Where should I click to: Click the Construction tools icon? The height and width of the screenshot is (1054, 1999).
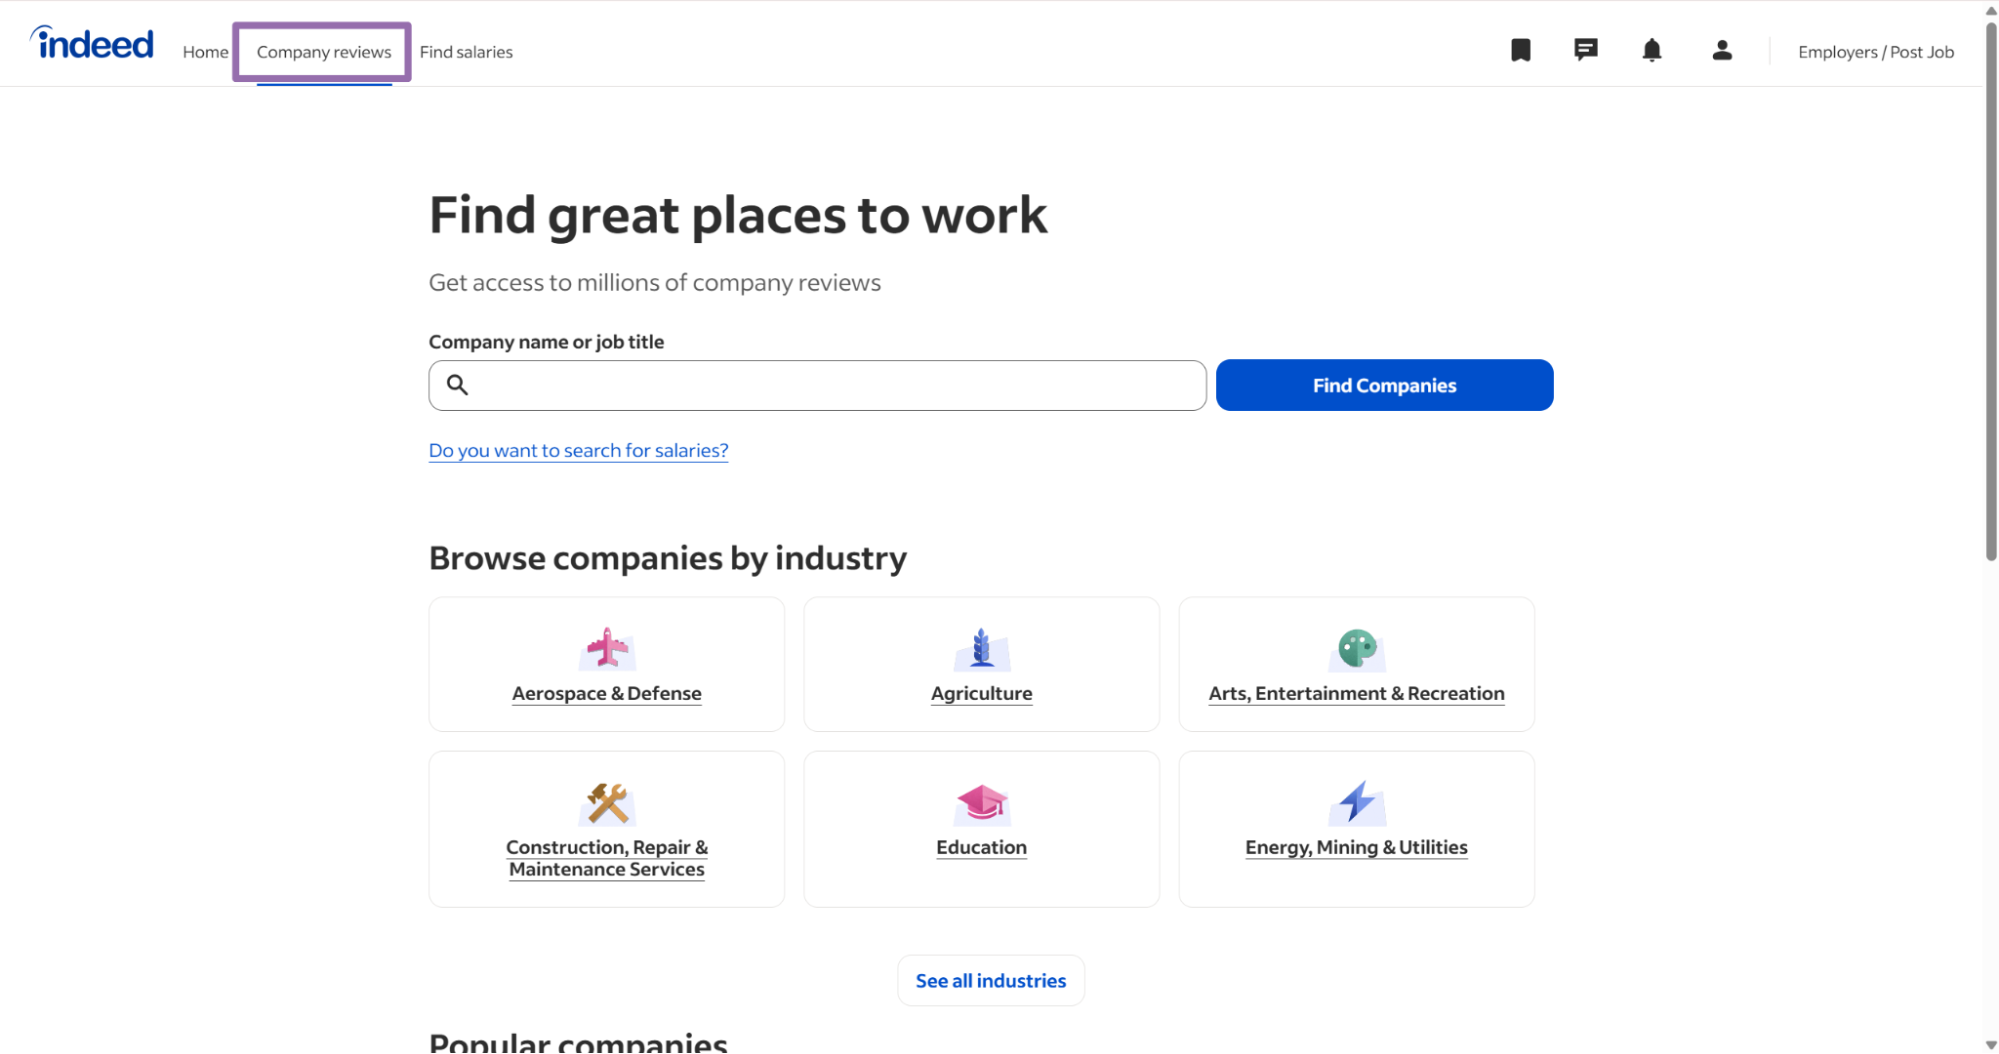click(607, 803)
